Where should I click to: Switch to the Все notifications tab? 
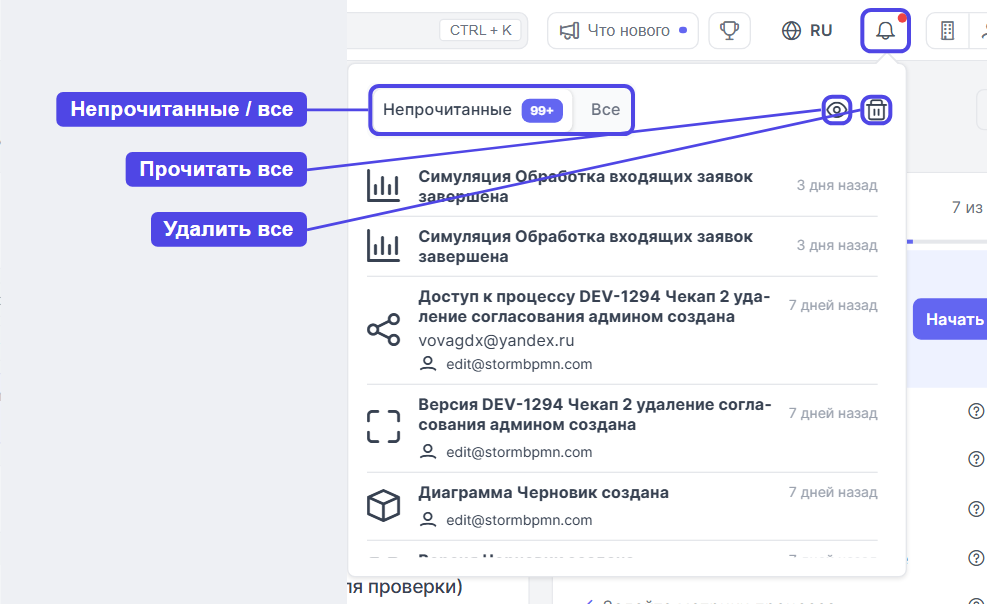click(605, 110)
